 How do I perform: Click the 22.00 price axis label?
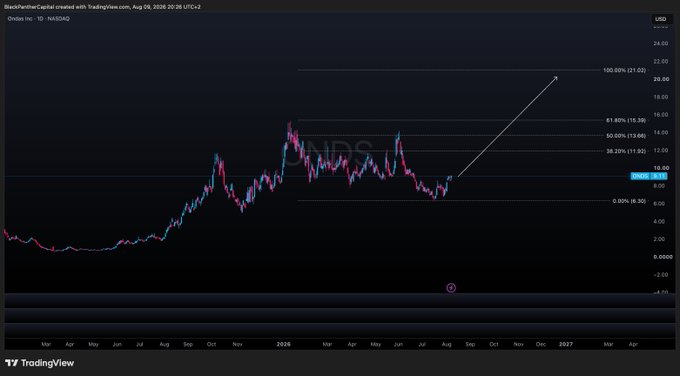click(660, 61)
